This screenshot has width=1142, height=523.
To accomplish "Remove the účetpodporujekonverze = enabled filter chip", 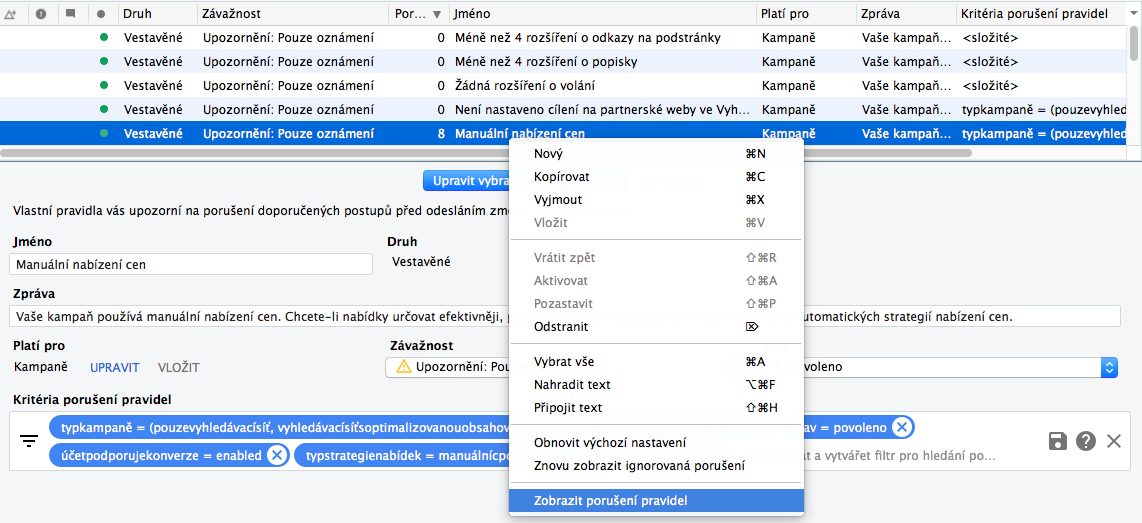I will 276,456.
